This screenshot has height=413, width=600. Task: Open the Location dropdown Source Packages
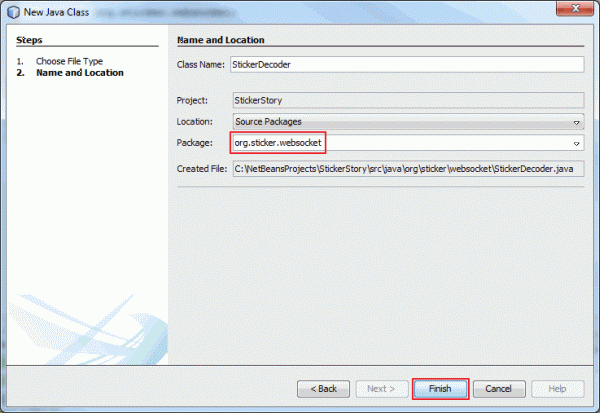pos(408,122)
